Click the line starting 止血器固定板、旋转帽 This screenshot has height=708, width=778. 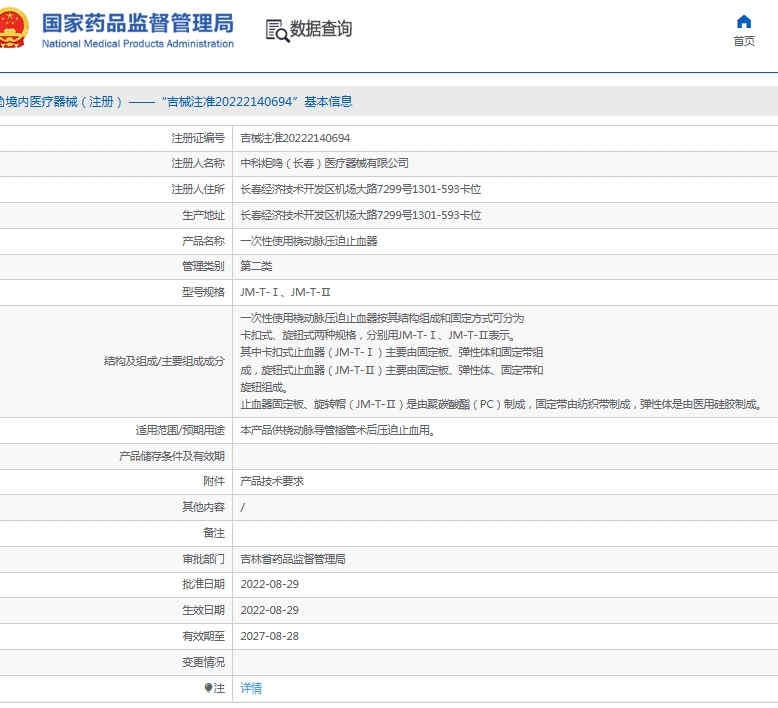(501, 404)
